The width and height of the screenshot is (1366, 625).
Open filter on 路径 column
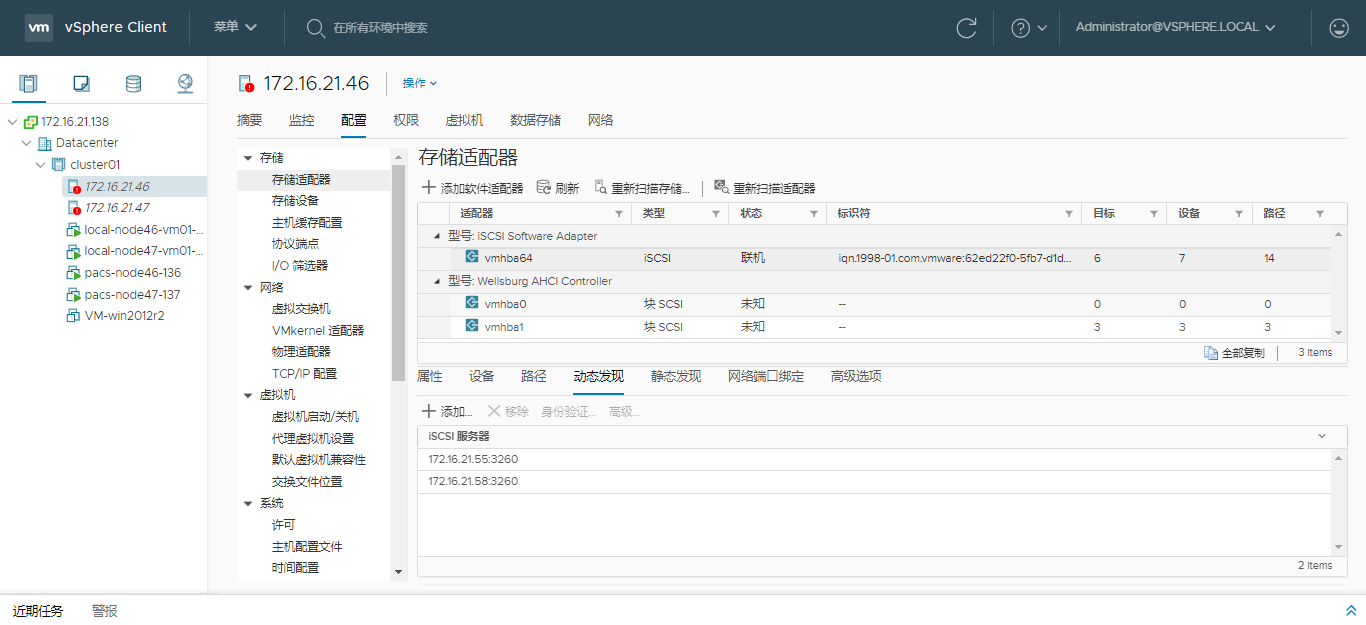pyautogui.click(x=1319, y=214)
